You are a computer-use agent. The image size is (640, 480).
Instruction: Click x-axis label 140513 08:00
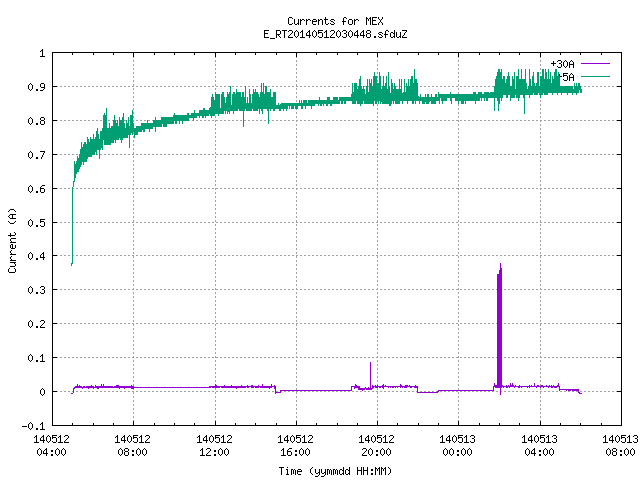[620, 445]
